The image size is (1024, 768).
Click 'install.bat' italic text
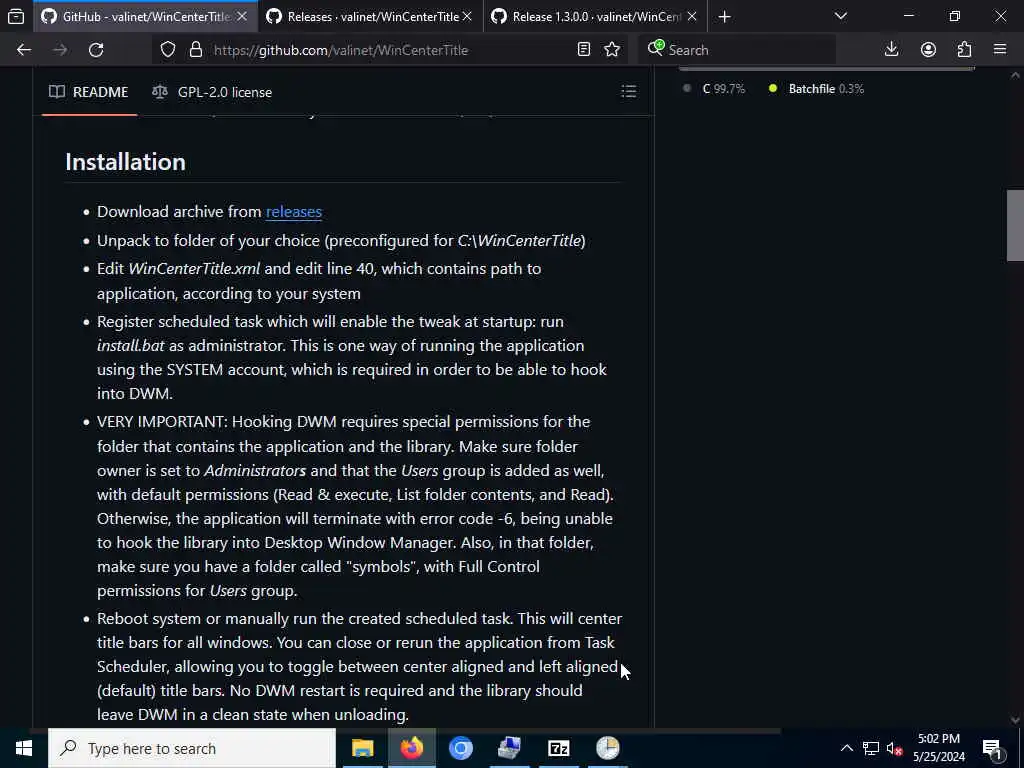point(131,345)
